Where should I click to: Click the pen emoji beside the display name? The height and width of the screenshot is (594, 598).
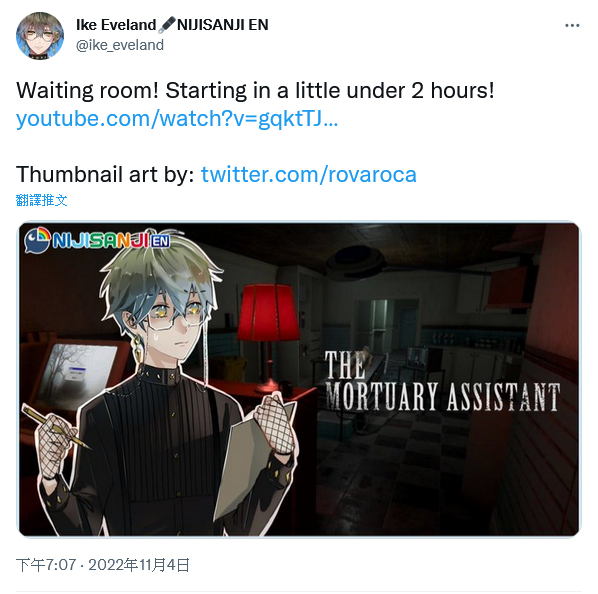pyautogui.click(x=166, y=25)
